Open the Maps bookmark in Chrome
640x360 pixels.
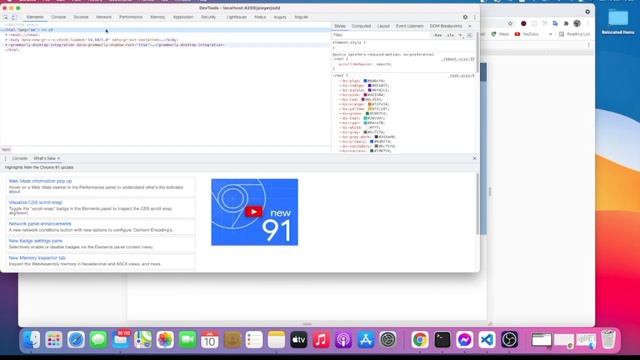[x=500, y=34]
